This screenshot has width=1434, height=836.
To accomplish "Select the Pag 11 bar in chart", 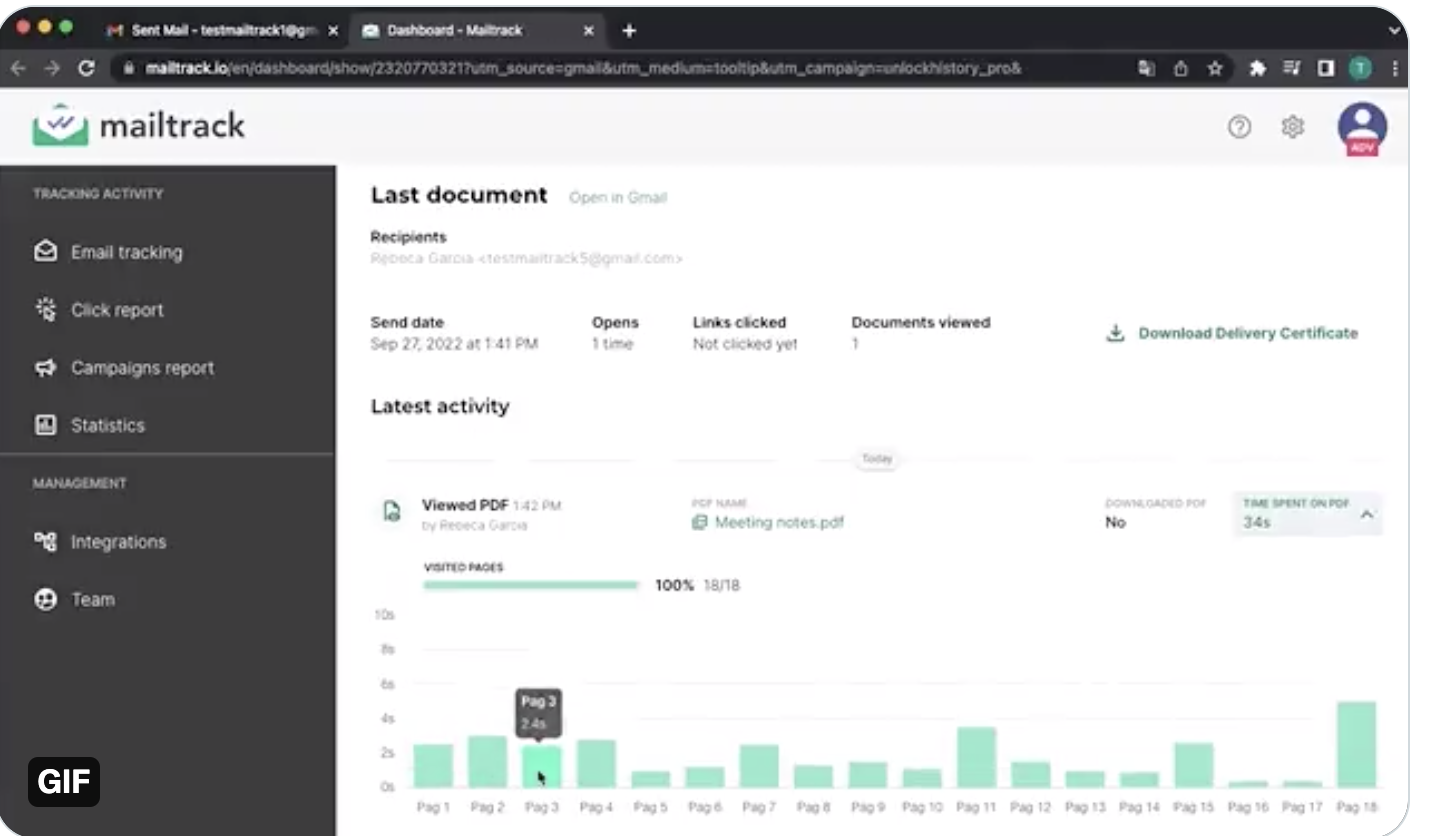I will tap(976, 757).
